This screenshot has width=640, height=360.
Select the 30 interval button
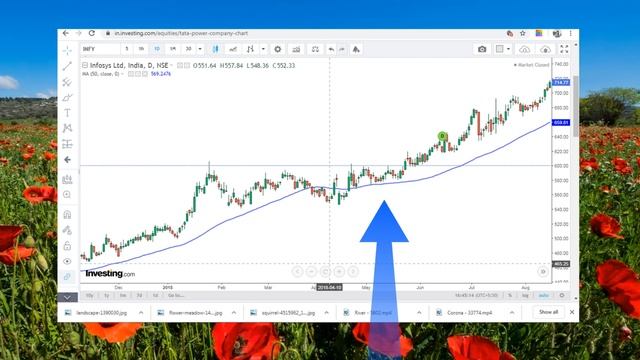[189, 49]
